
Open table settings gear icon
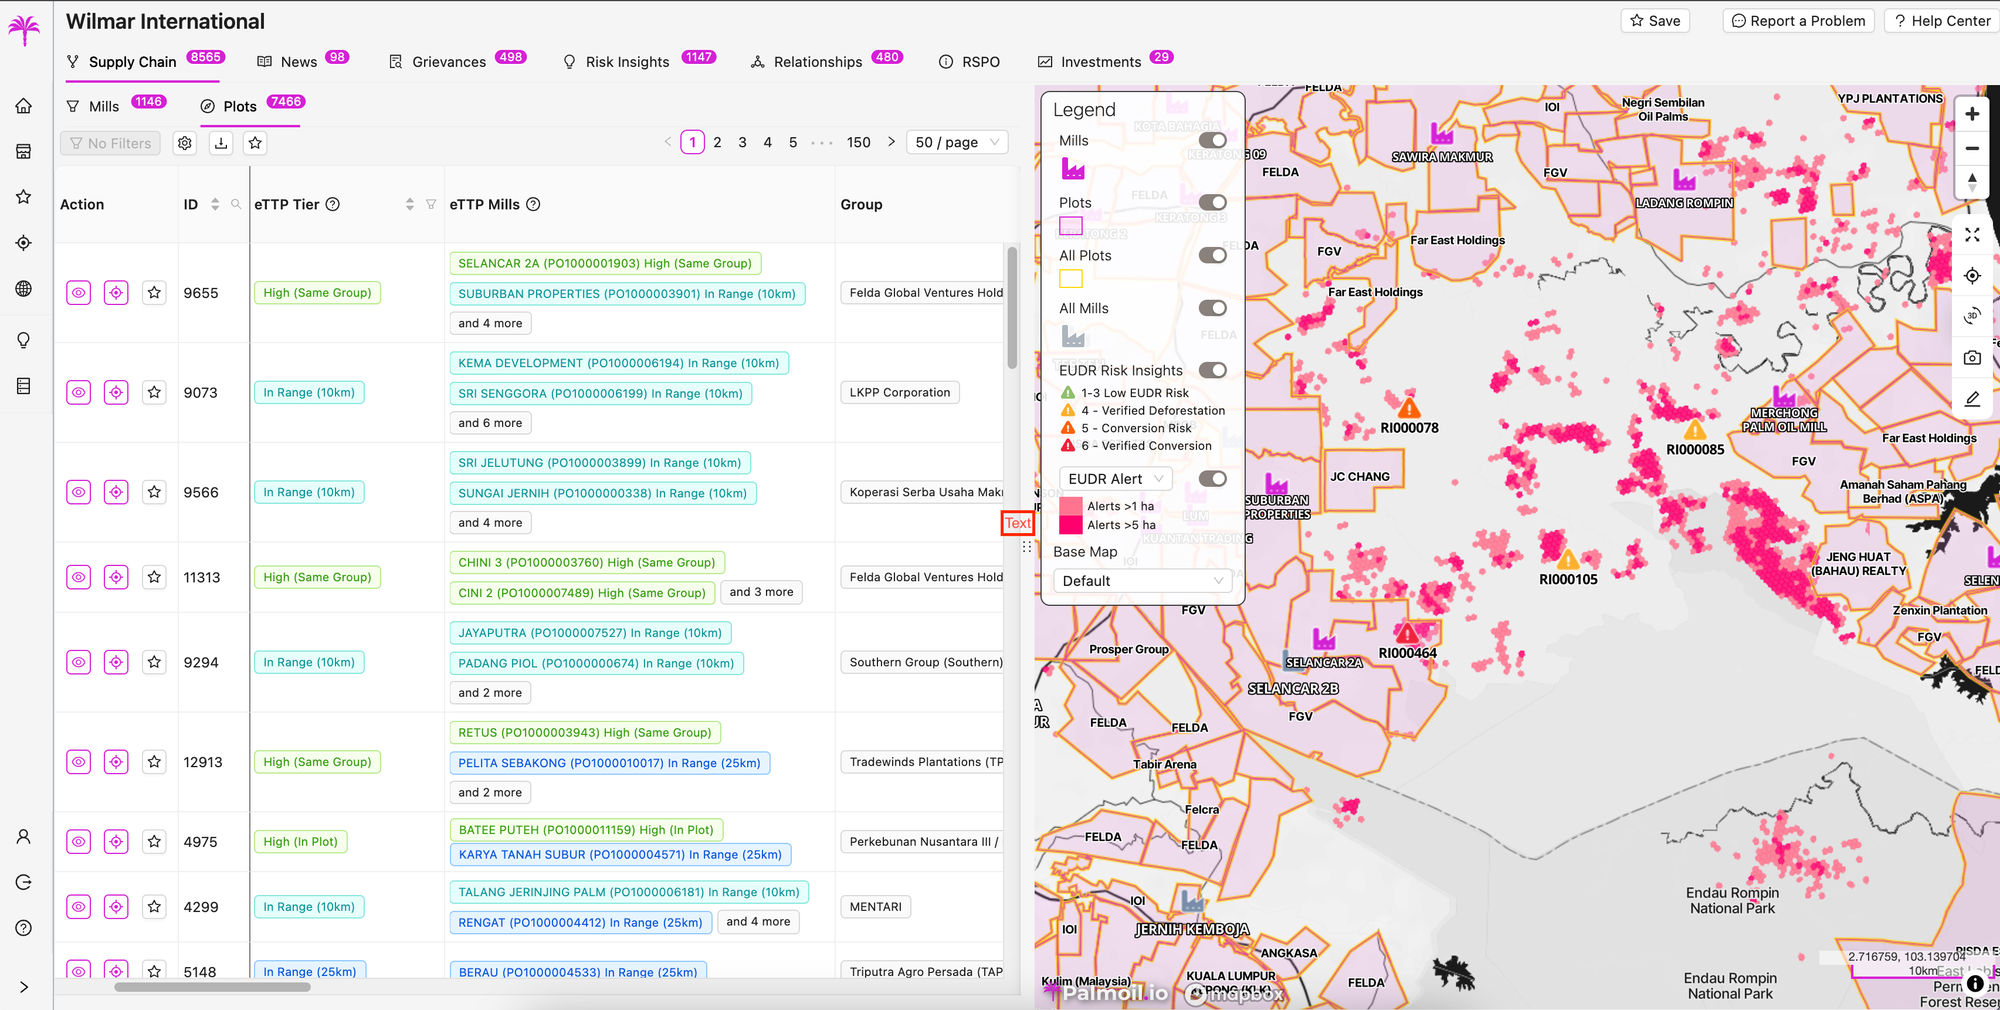[x=185, y=143]
